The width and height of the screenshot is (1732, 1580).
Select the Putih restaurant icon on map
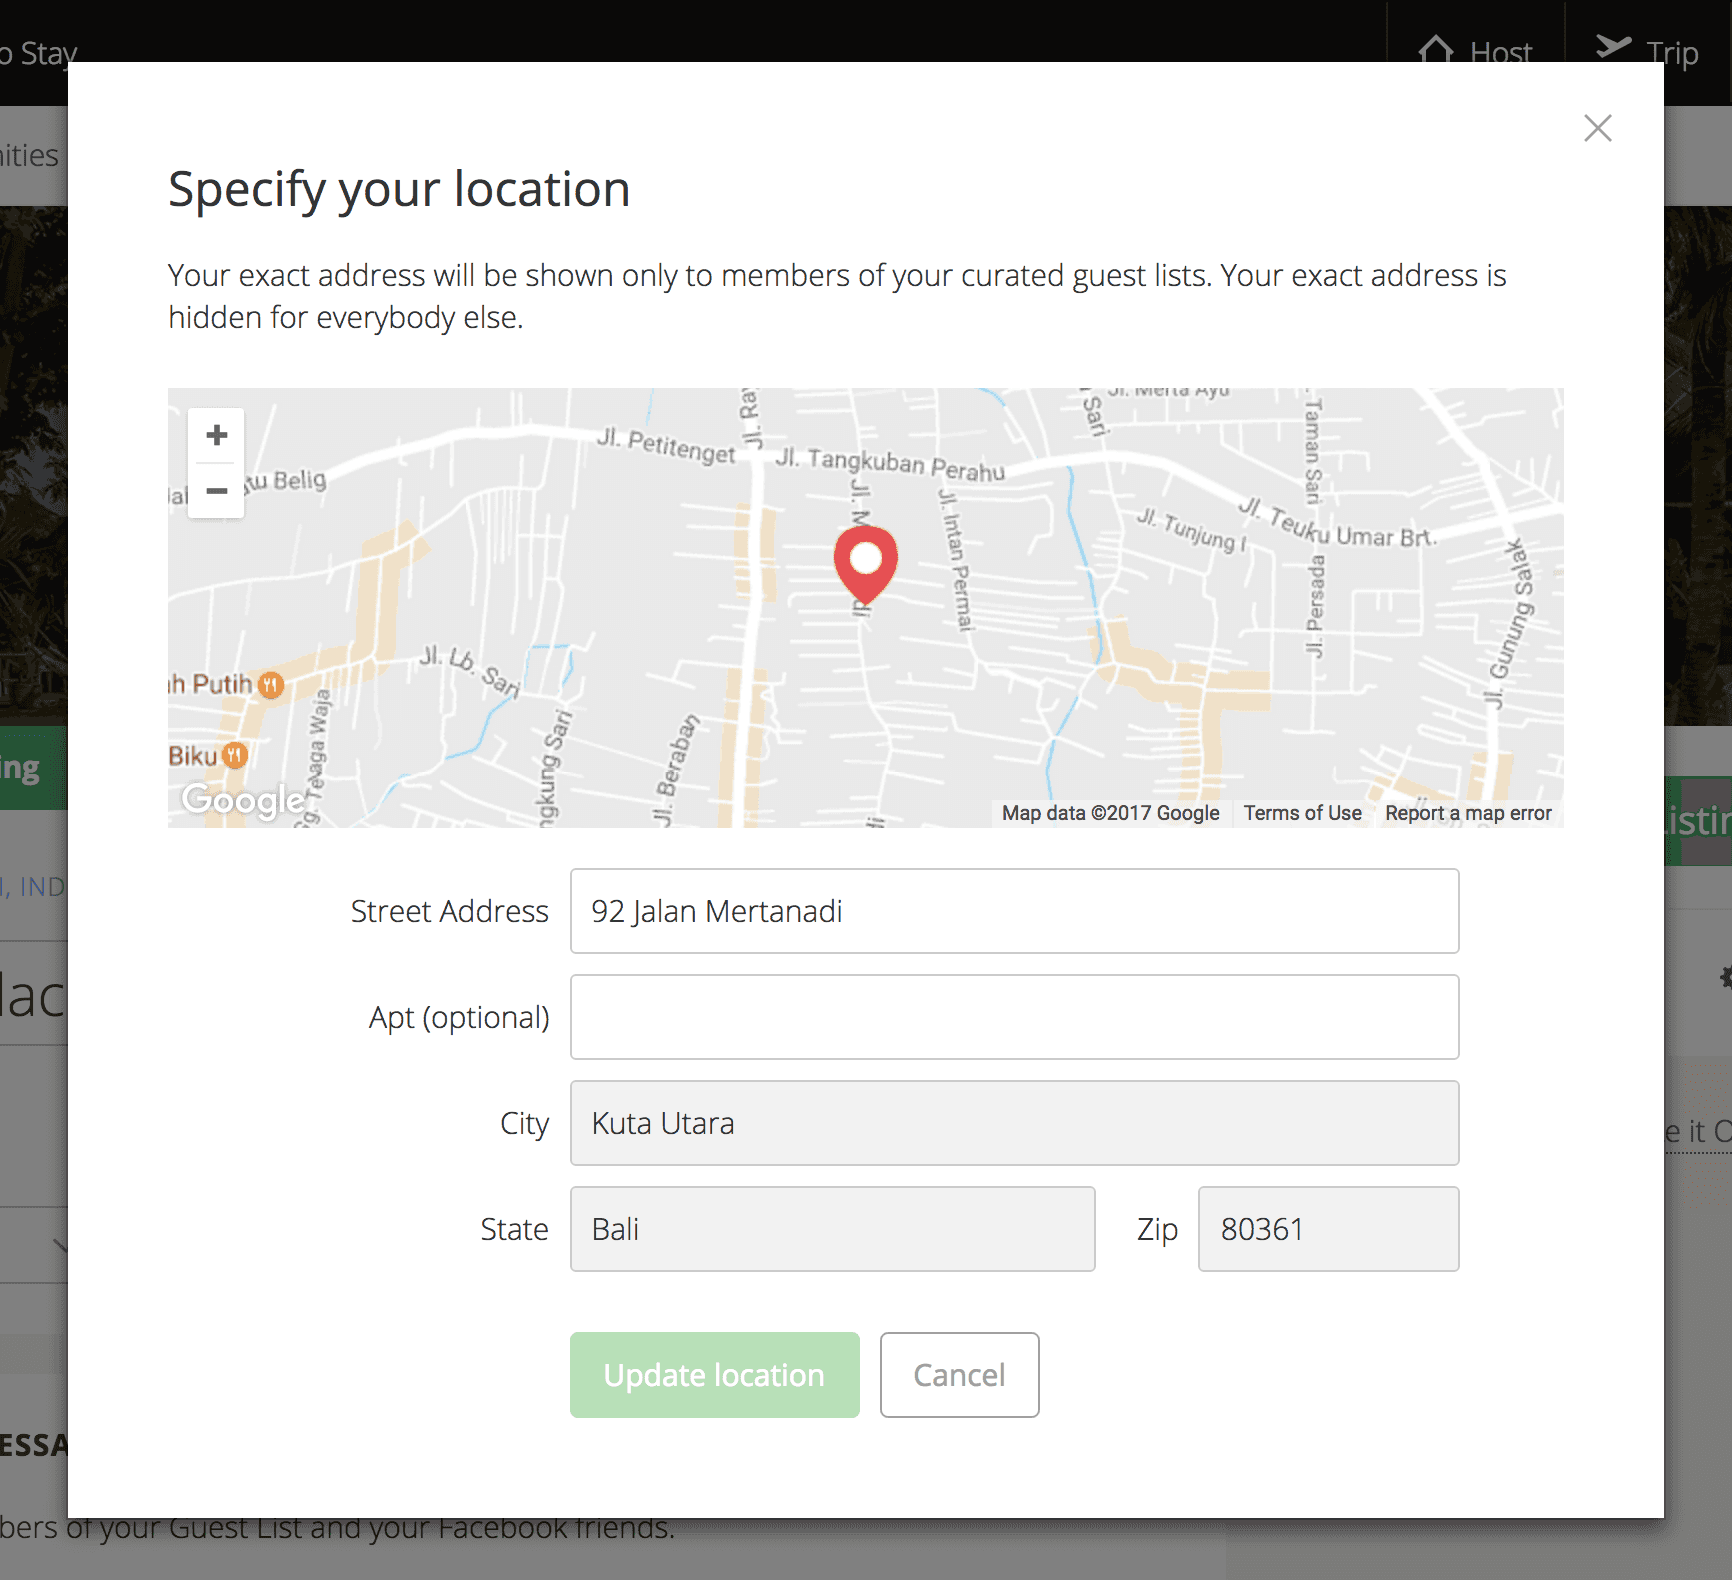tap(271, 685)
